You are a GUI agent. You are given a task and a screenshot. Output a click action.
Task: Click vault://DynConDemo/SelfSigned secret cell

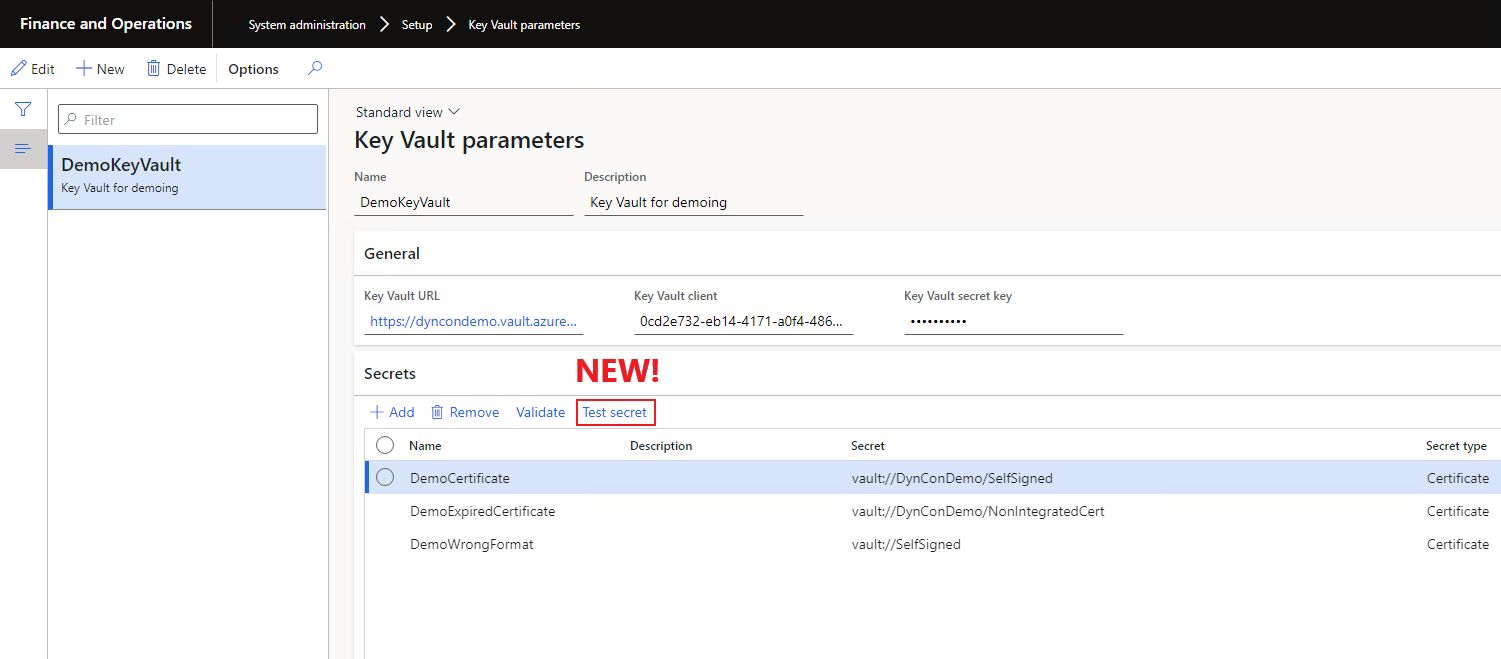(952, 478)
